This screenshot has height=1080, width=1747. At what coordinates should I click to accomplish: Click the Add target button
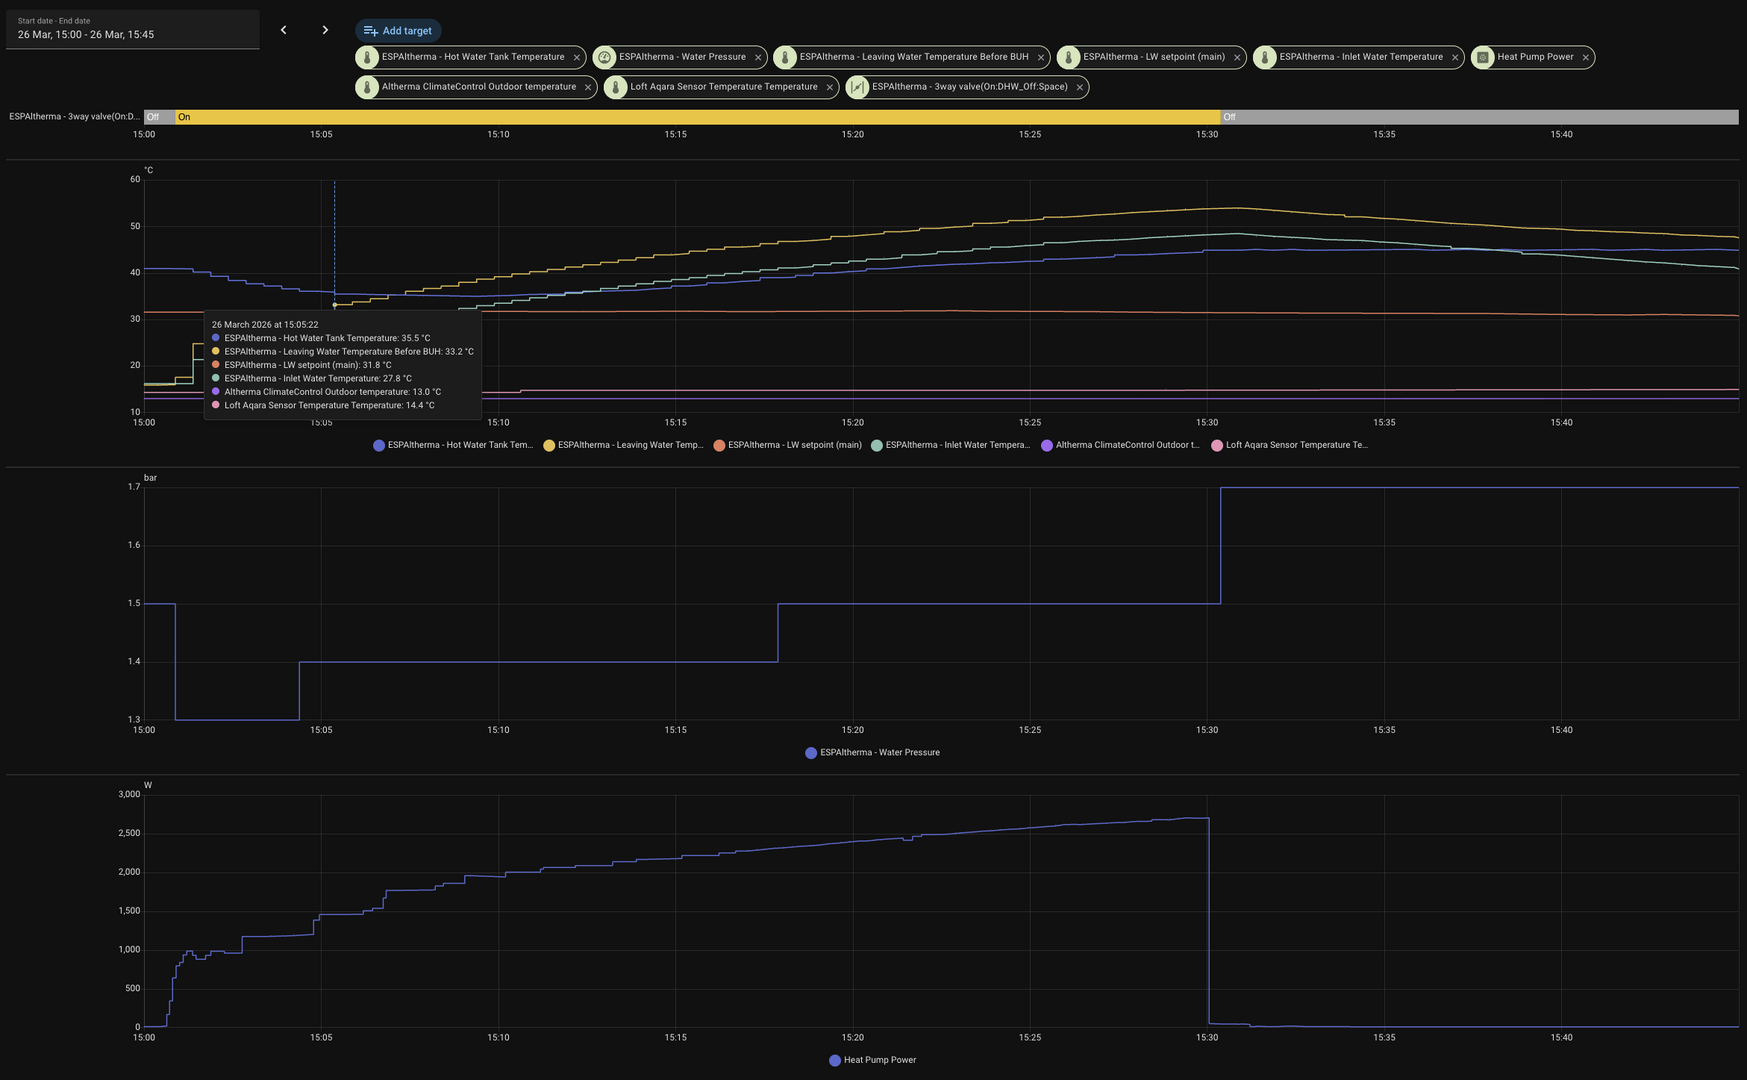398,31
